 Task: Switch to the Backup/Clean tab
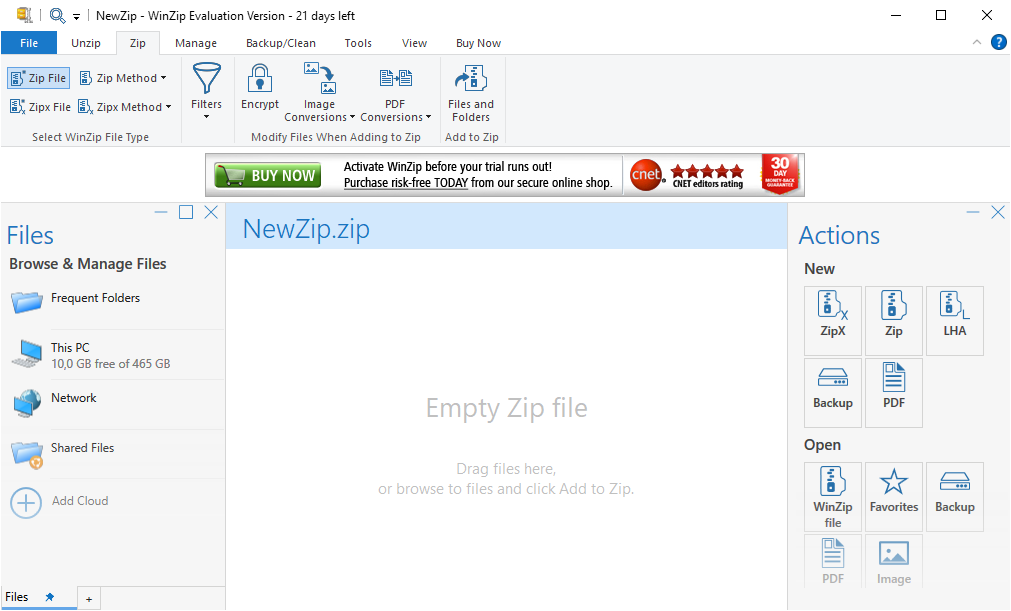(x=281, y=43)
